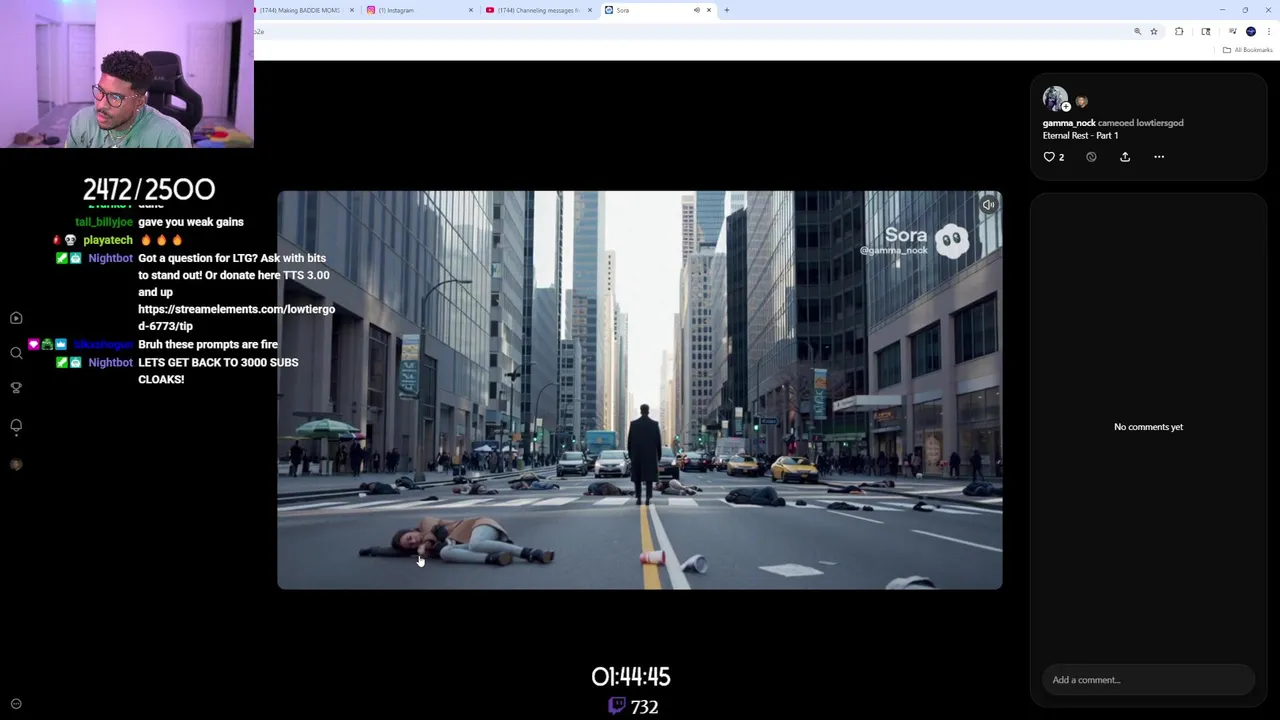Screen dimensions: 1280x720
Task: Click the 'Bruh these prompts are fire' message
Action: pyautogui.click(x=208, y=344)
